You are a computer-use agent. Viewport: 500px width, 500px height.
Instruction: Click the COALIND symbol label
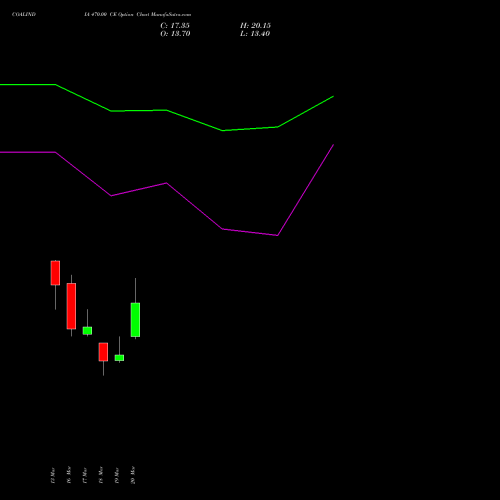pyautogui.click(x=24, y=15)
